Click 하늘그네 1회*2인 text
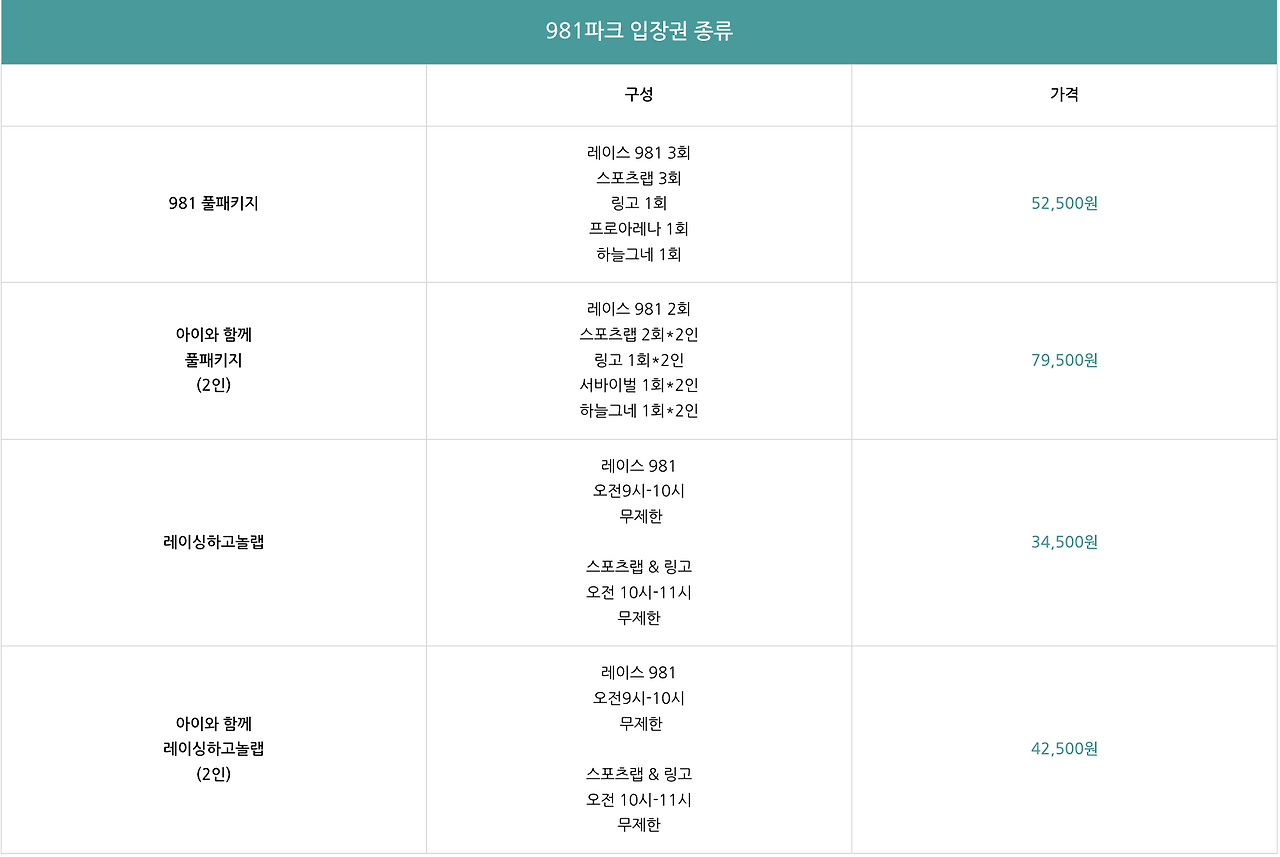 [x=639, y=411]
